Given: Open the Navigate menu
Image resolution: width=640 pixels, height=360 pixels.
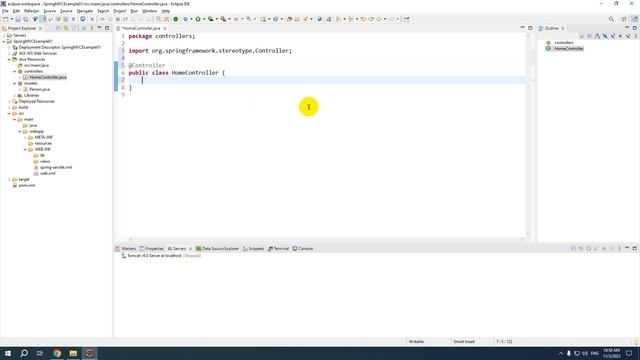Looking at the screenshot, I should (x=85, y=11).
